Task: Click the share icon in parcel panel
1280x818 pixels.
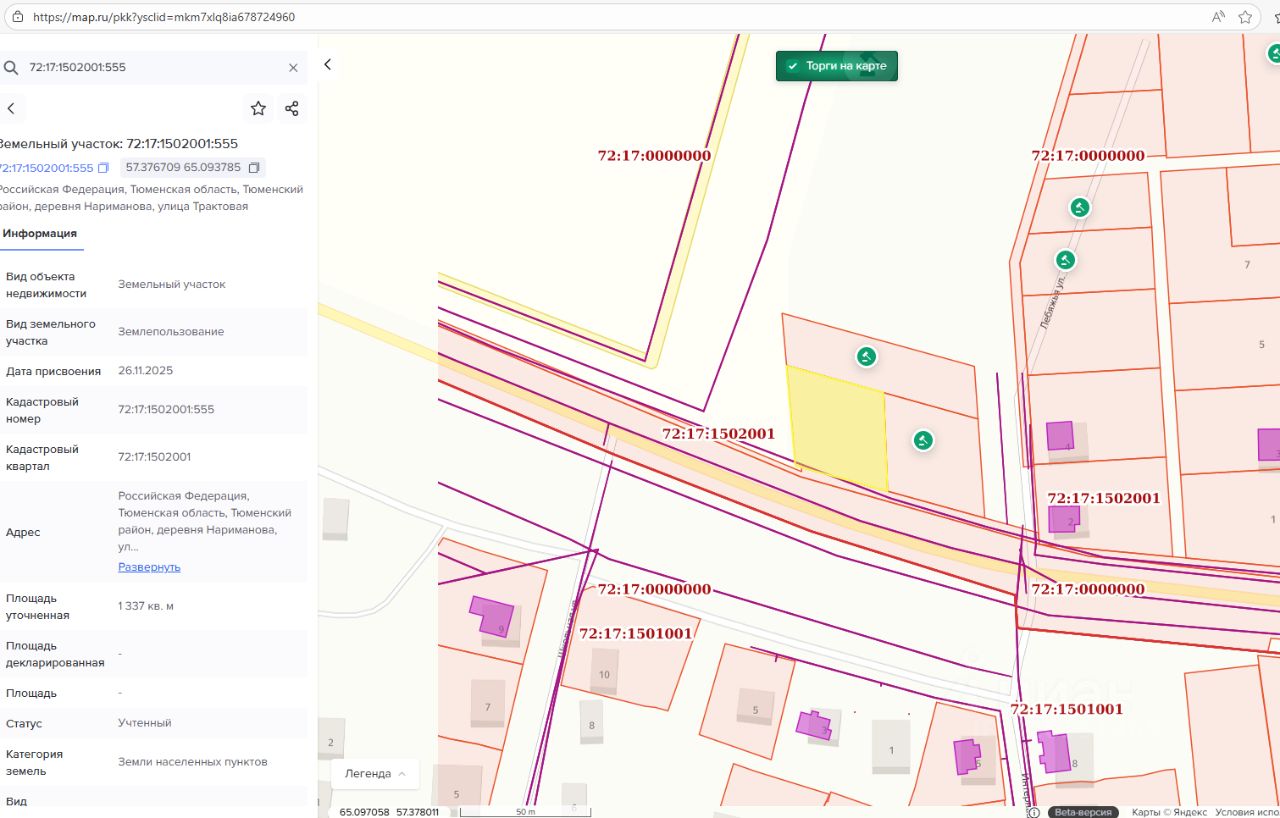Action: (292, 109)
